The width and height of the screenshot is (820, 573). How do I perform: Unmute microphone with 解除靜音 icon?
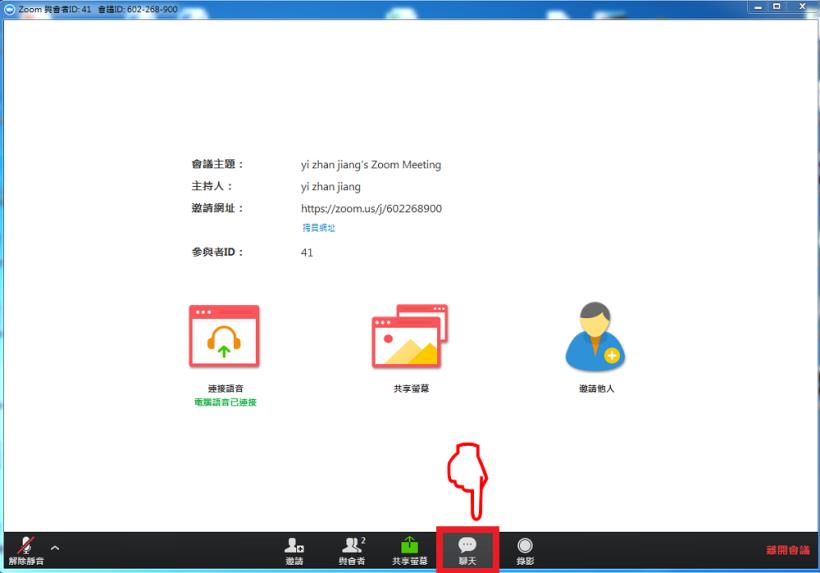(26, 551)
